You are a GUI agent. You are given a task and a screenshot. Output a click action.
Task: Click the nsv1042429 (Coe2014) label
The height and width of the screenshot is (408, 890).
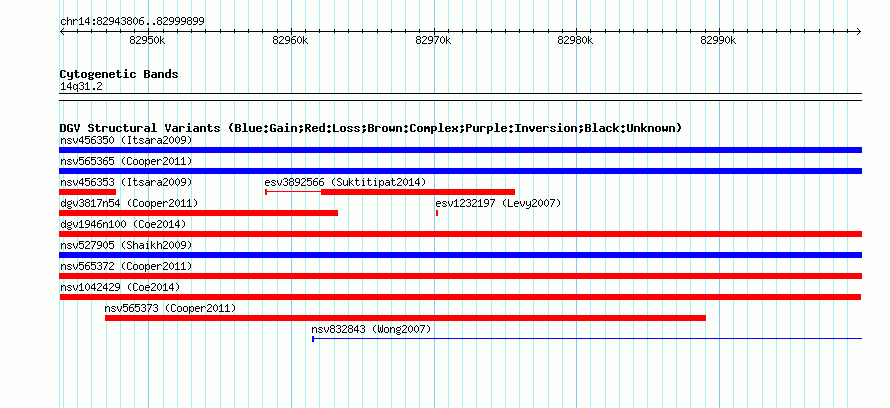(120, 287)
